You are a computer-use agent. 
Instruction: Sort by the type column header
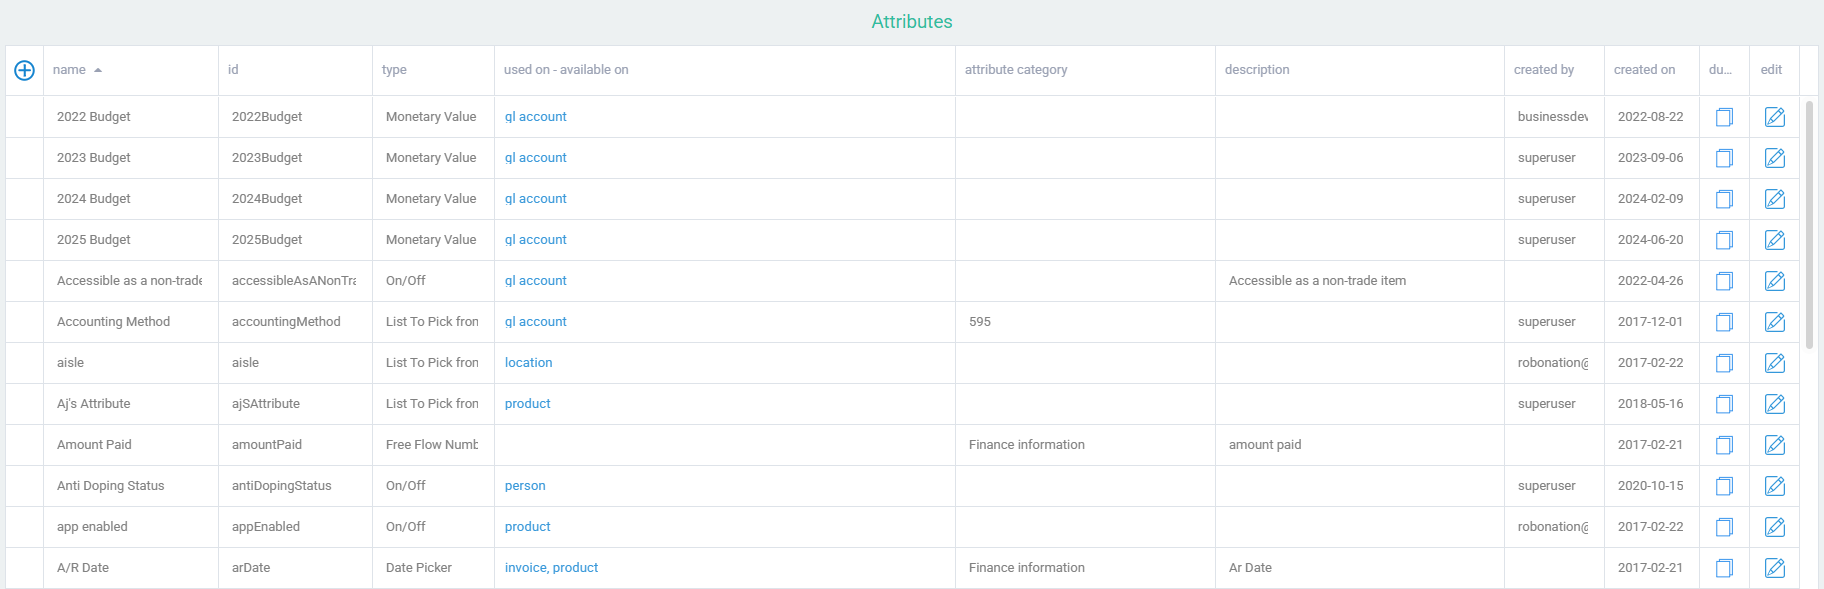[394, 70]
